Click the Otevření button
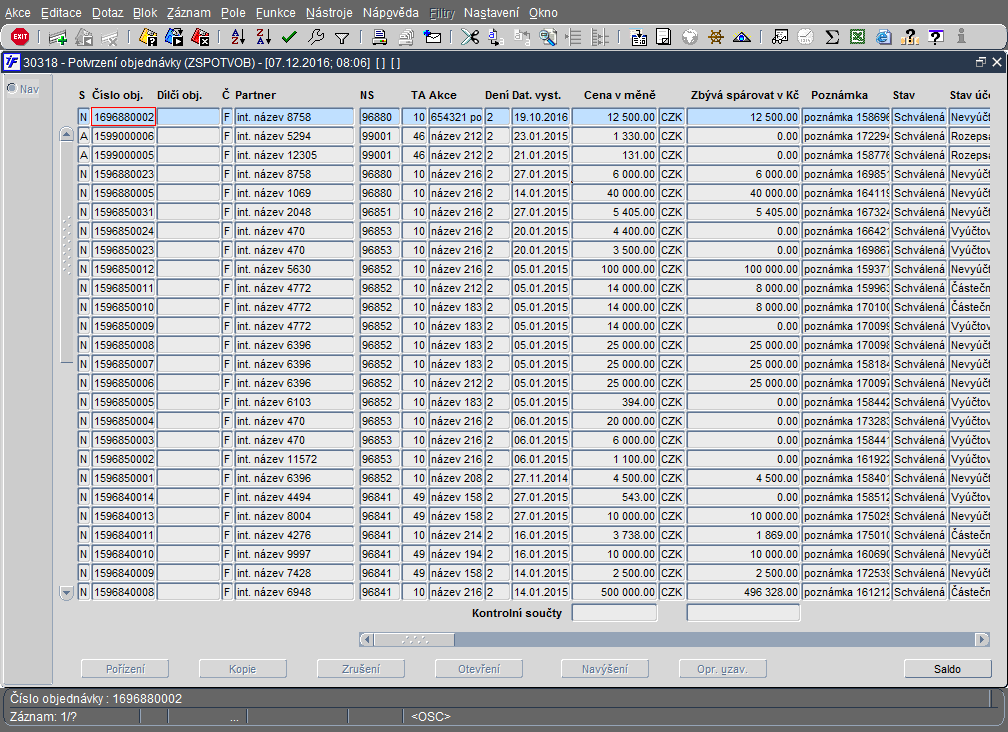 479,669
